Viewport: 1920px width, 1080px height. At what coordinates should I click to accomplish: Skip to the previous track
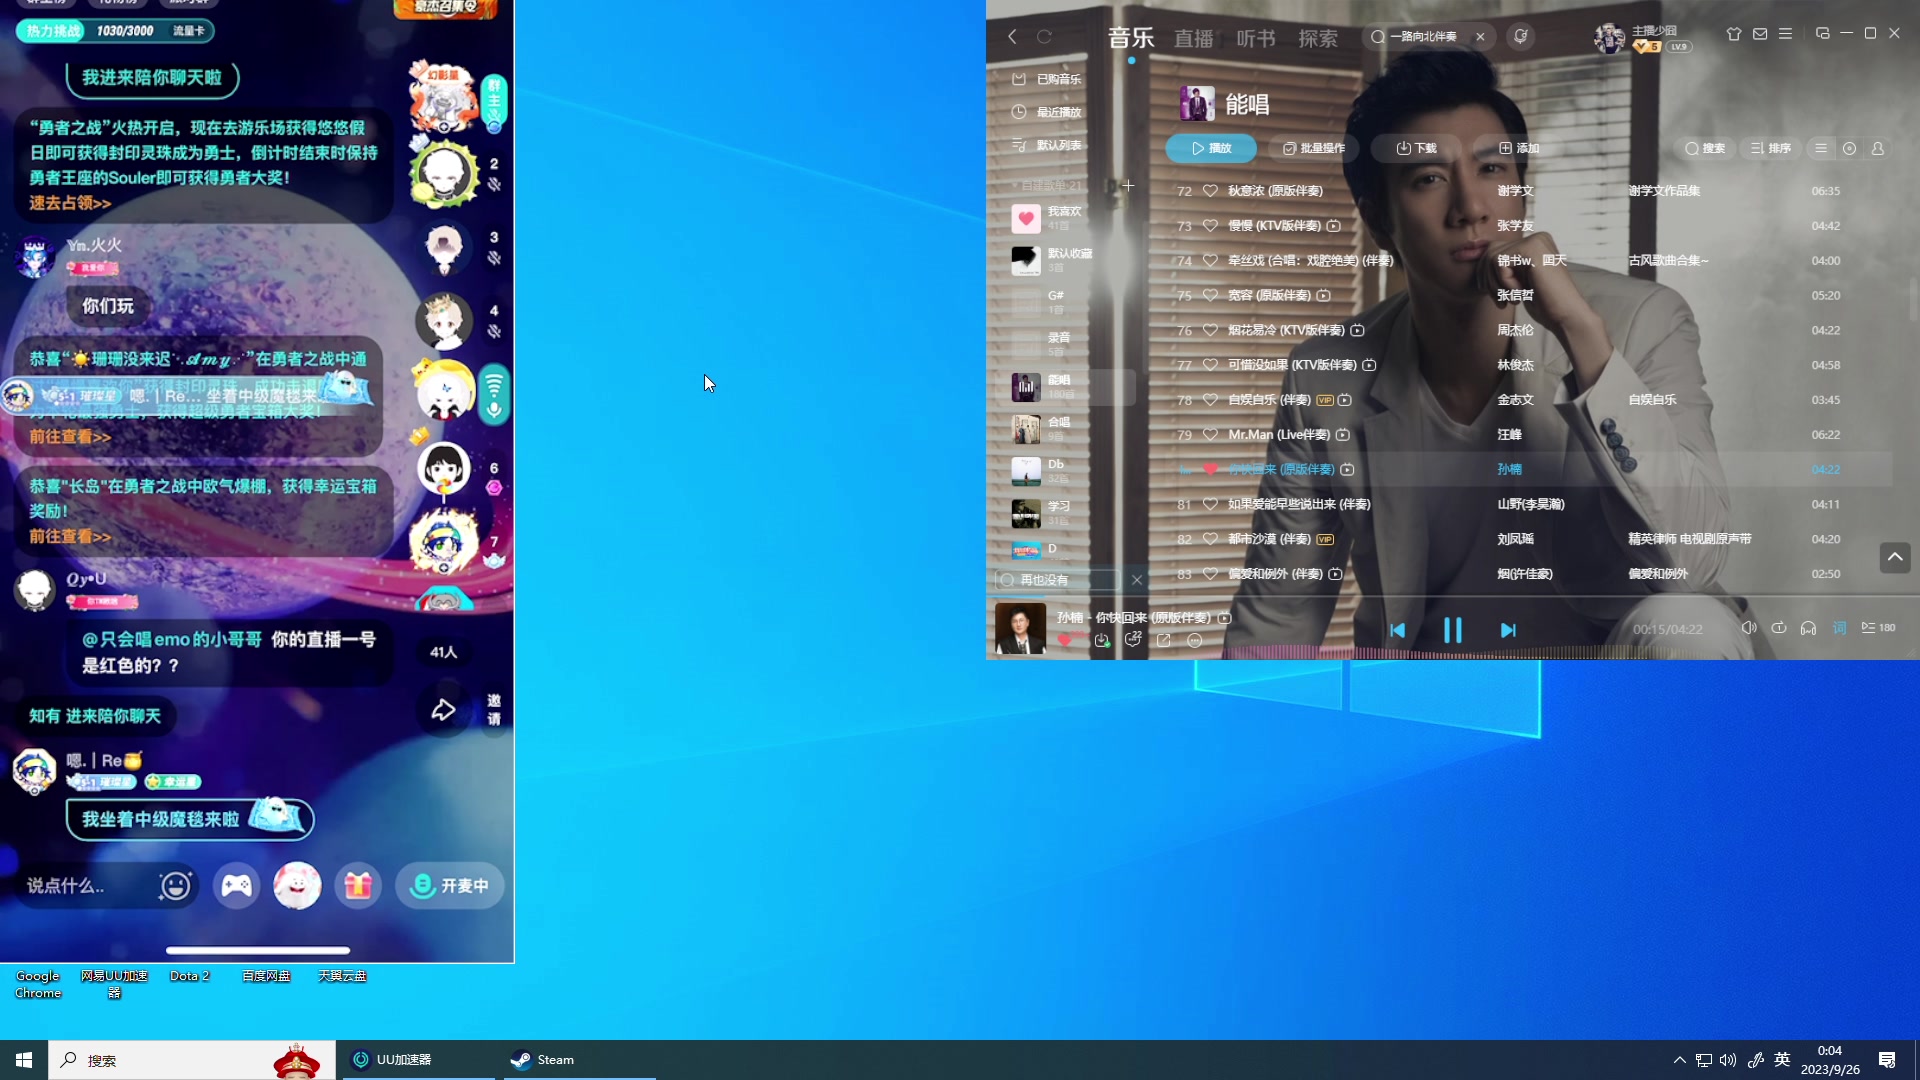click(1397, 630)
